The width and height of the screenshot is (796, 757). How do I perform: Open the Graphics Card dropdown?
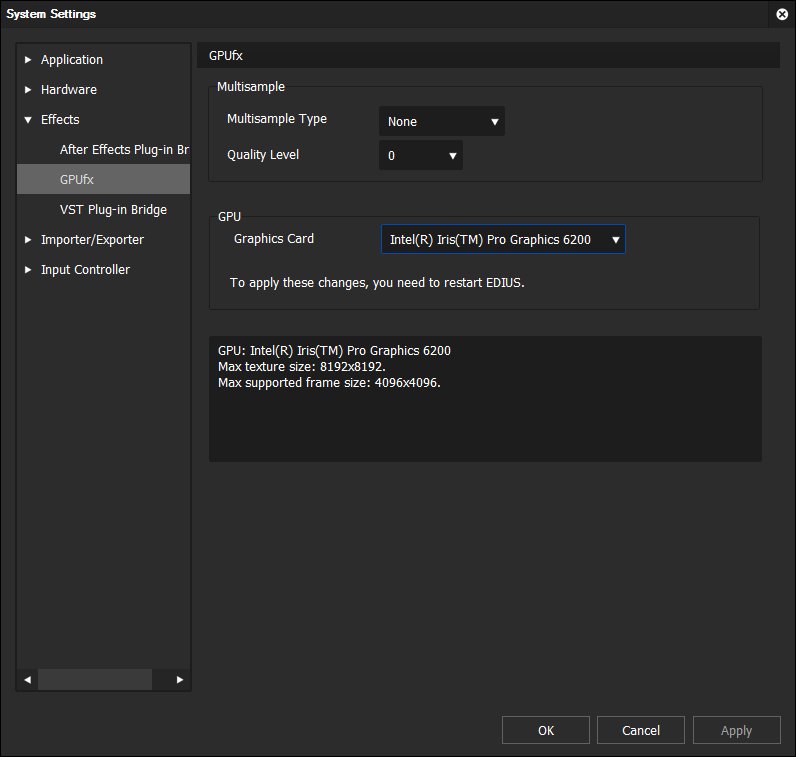click(503, 239)
